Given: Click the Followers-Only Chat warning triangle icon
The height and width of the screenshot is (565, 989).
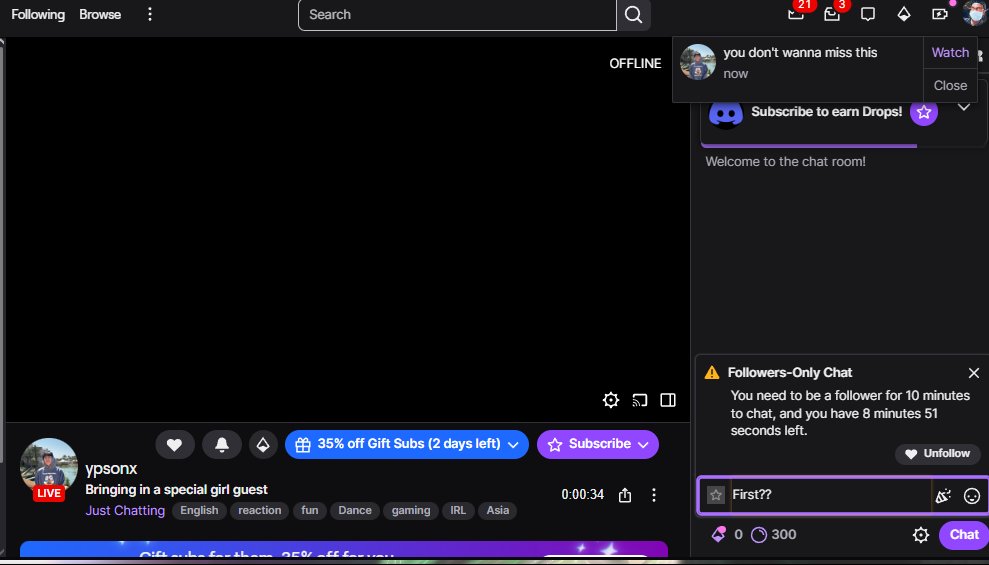Looking at the screenshot, I should point(711,372).
